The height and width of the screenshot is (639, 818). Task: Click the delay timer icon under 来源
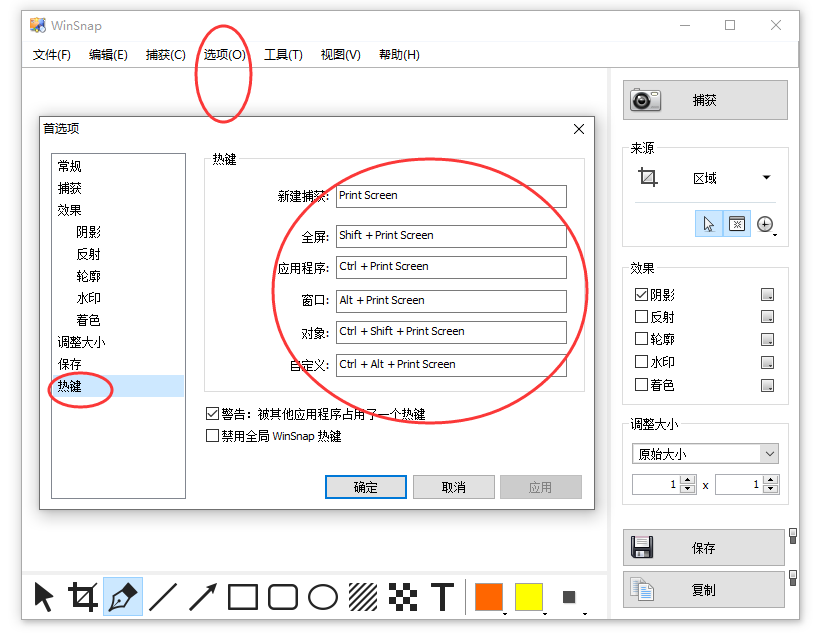click(765, 224)
